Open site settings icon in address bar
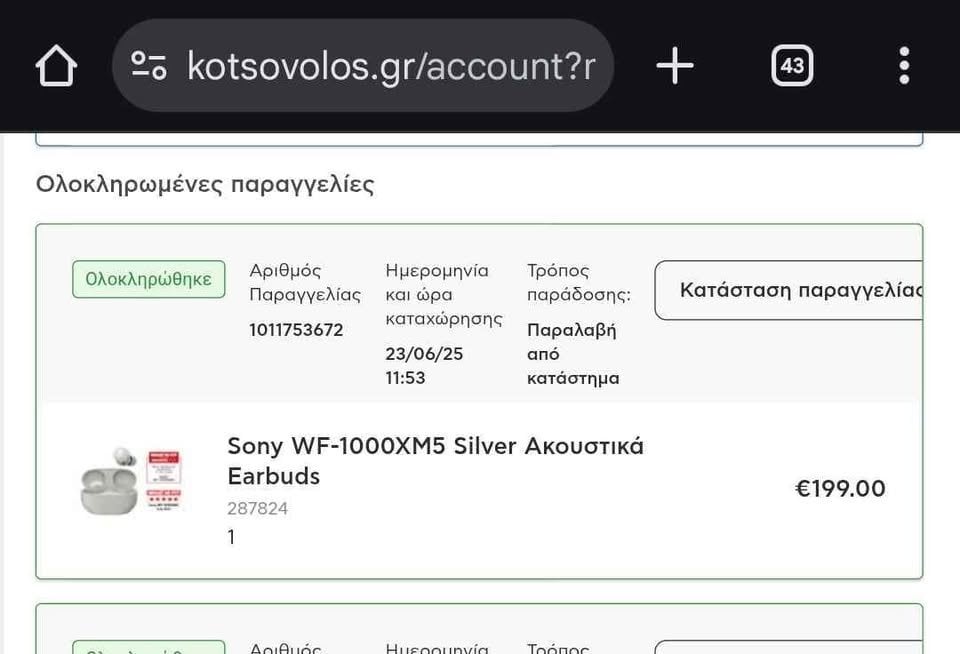The width and height of the screenshot is (960, 654). 149,66
